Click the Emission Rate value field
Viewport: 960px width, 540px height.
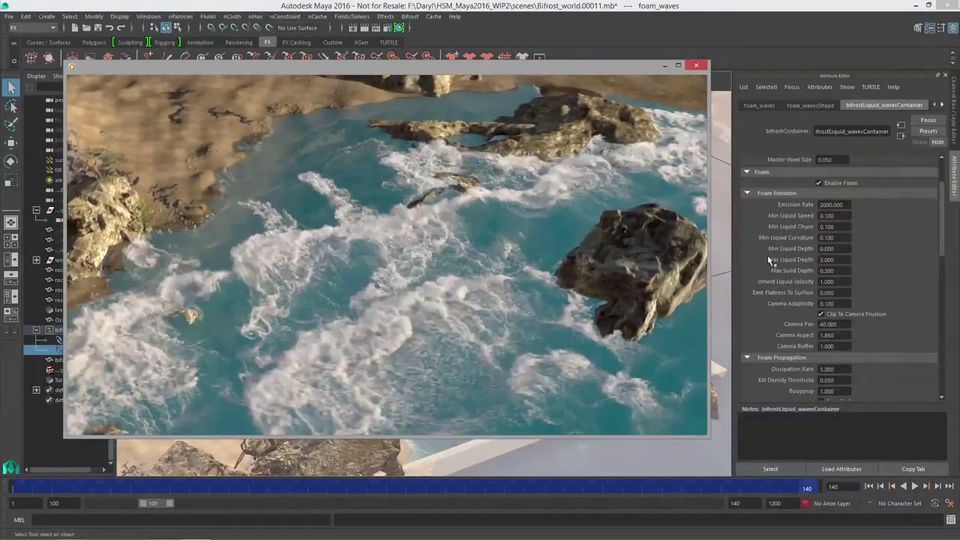coord(833,205)
